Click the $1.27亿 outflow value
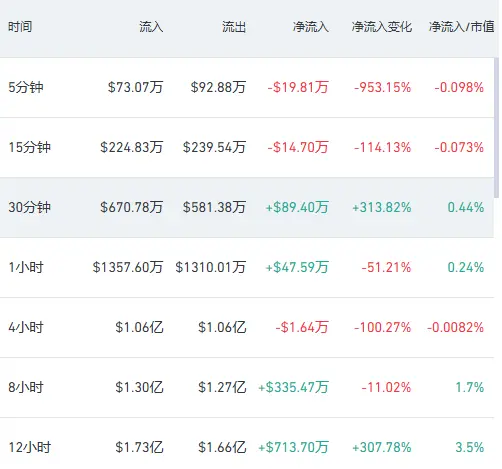This screenshot has height=469, width=502. 222,387
